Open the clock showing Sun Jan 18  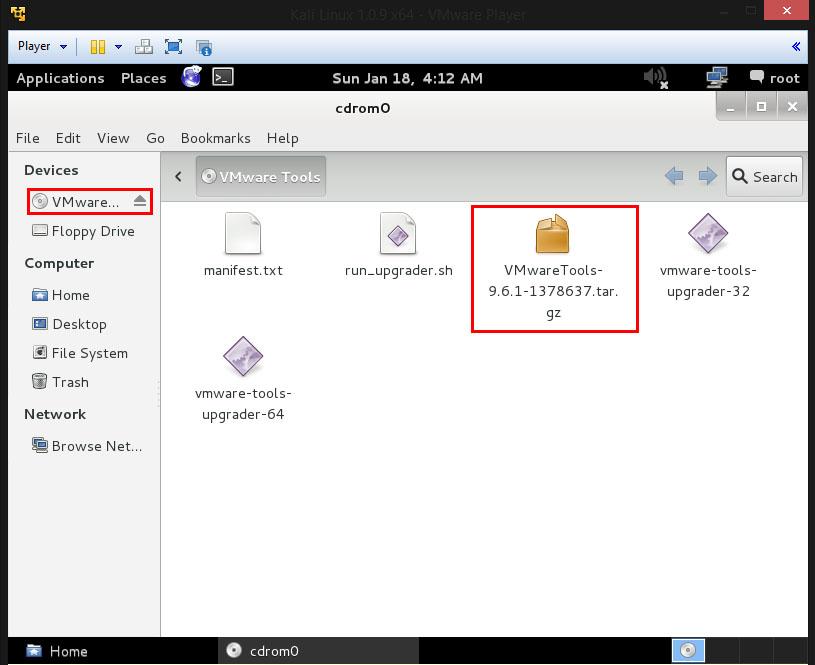pyautogui.click(x=408, y=78)
